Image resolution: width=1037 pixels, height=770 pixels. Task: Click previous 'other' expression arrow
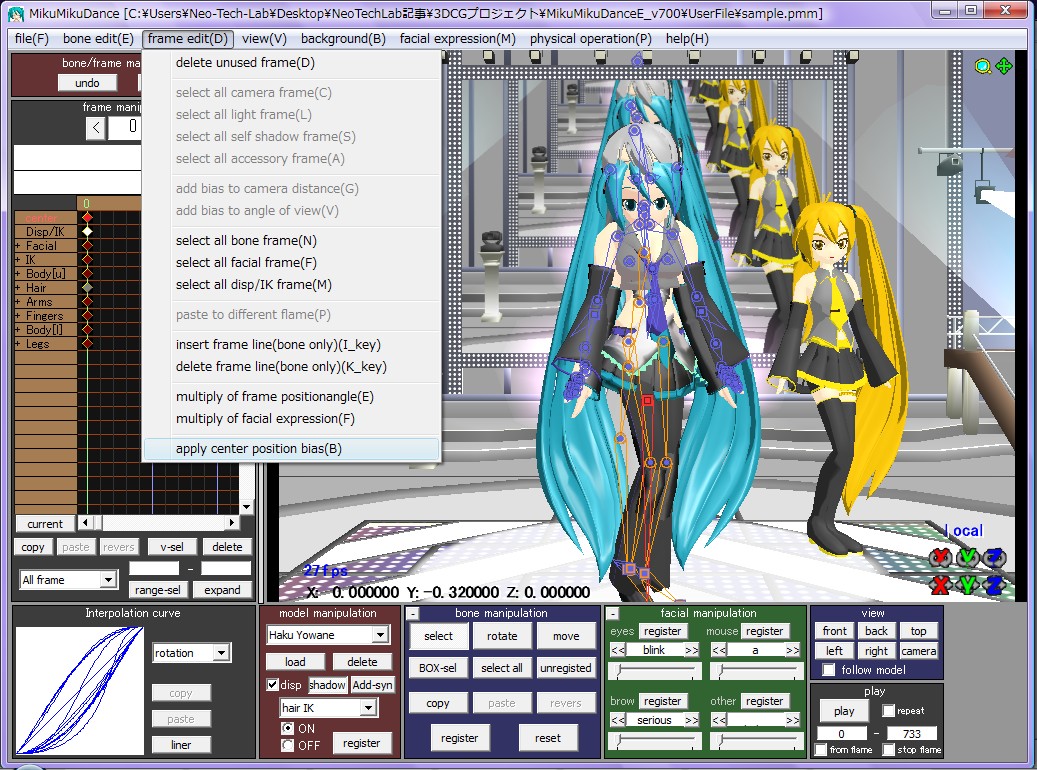719,720
